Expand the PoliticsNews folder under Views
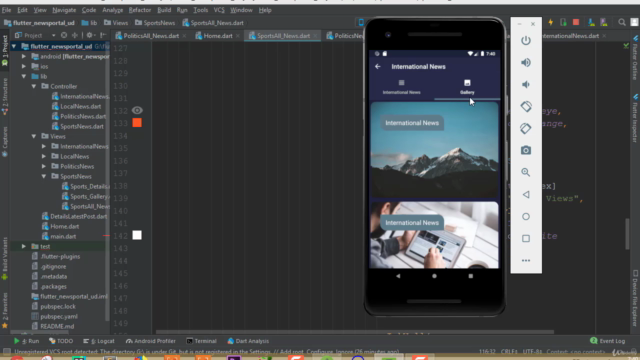Screen dimensions: 640x360 coord(44,167)
